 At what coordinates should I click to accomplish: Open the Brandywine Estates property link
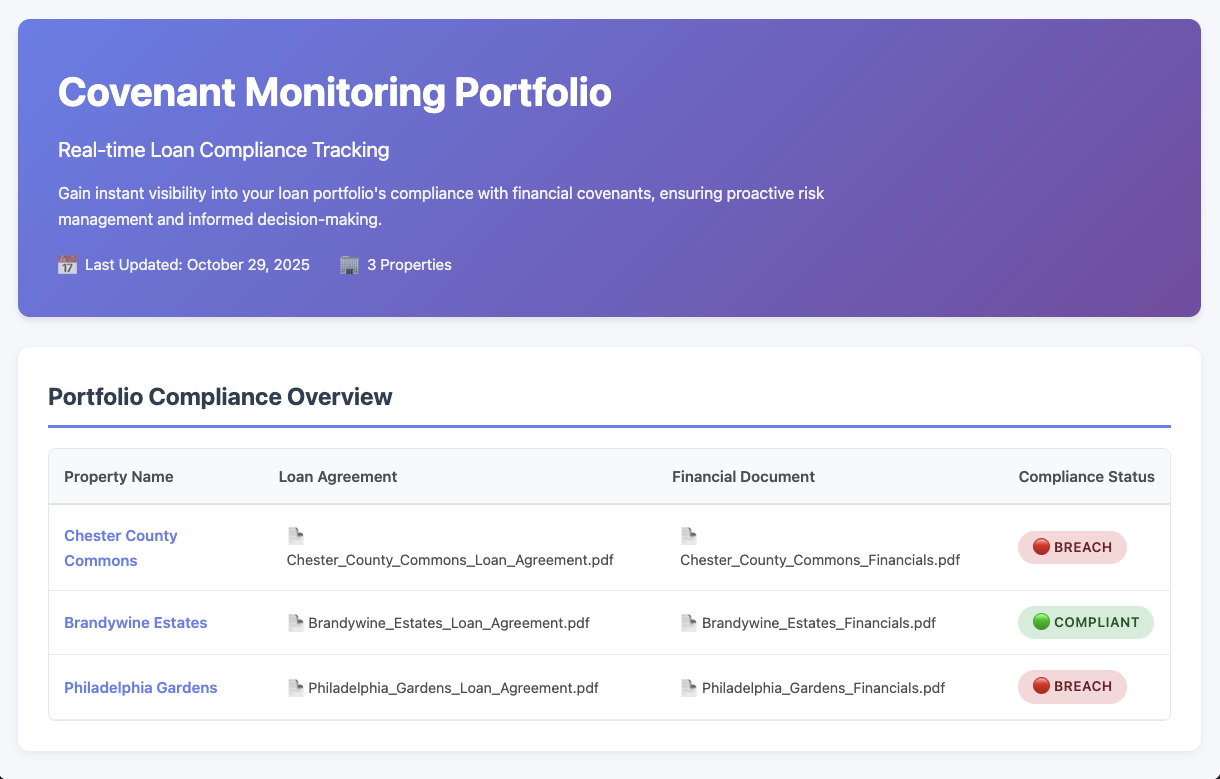pos(136,622)
